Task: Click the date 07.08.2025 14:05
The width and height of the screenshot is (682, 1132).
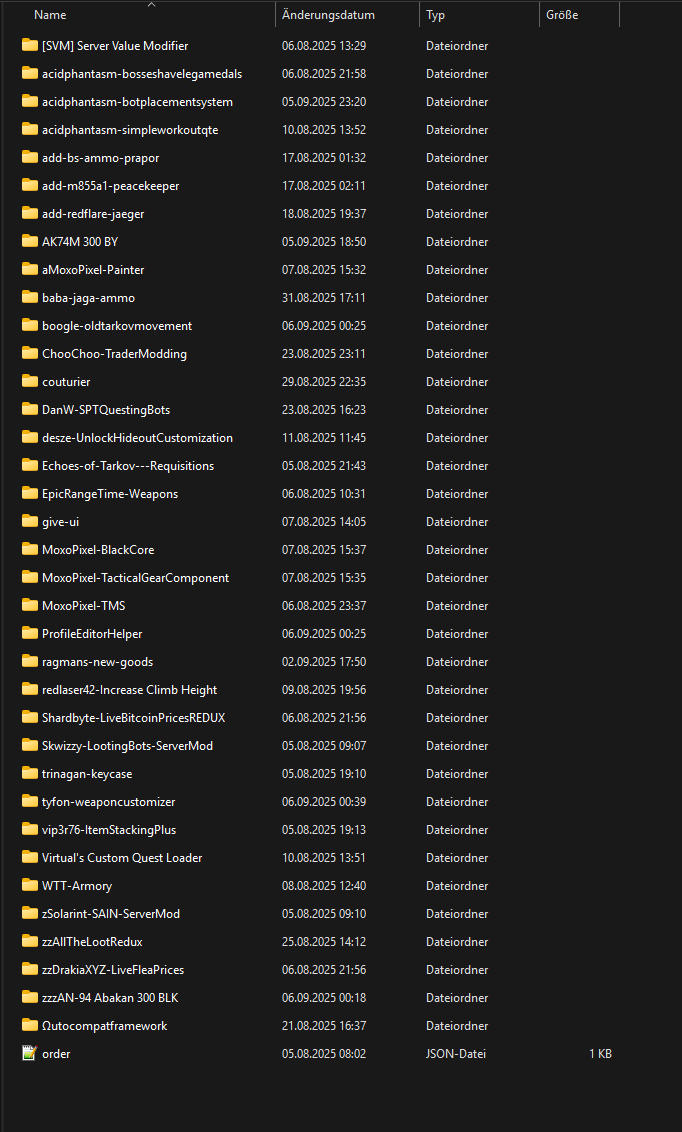Action: click(x=324, y=521)
